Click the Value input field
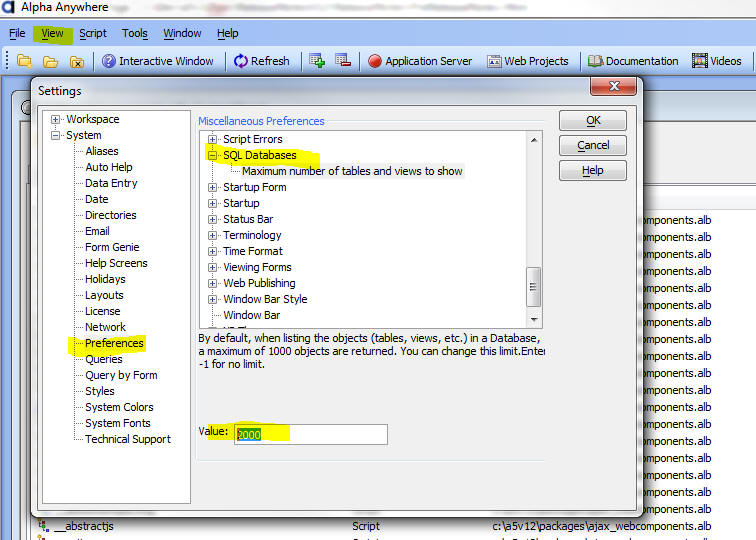Viewport: 756px width, 540px height. tap(310, 434)
